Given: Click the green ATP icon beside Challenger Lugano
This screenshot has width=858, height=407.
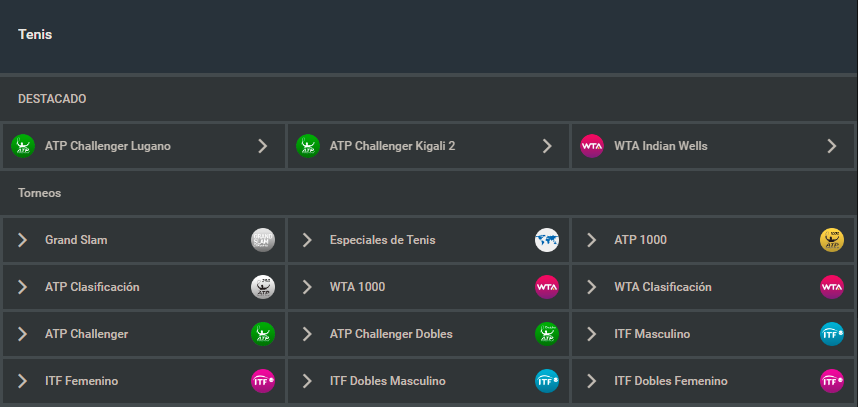Looking at the screenshot, I should 23,146.
